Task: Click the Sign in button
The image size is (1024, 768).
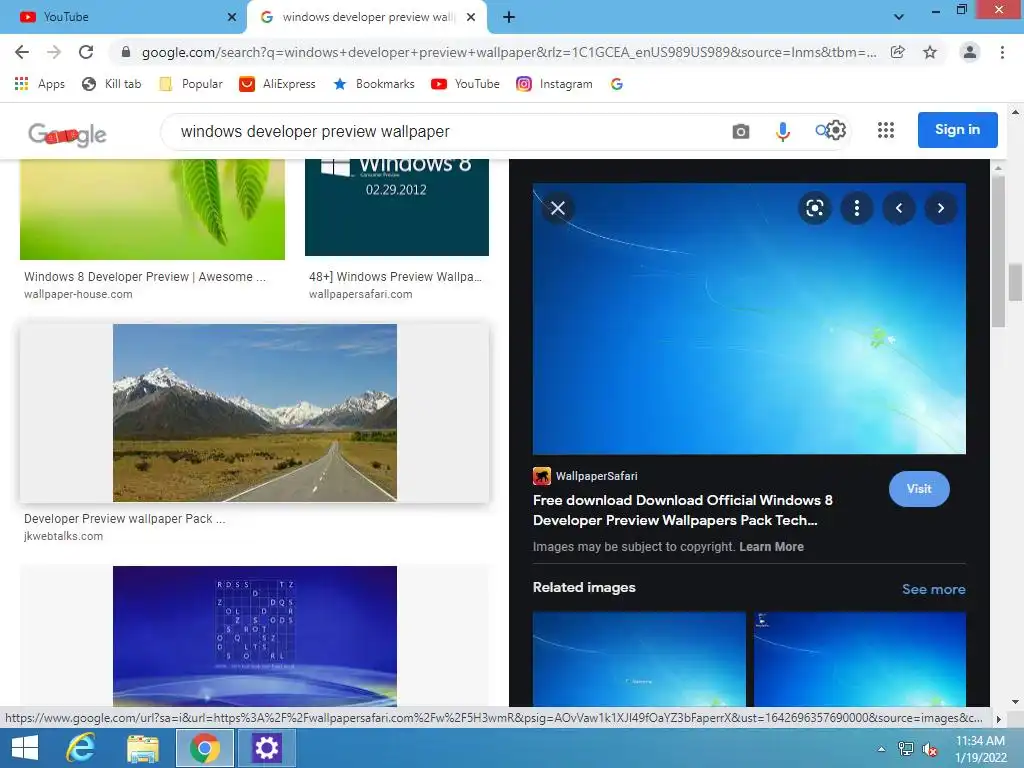Action: point(957,129)
